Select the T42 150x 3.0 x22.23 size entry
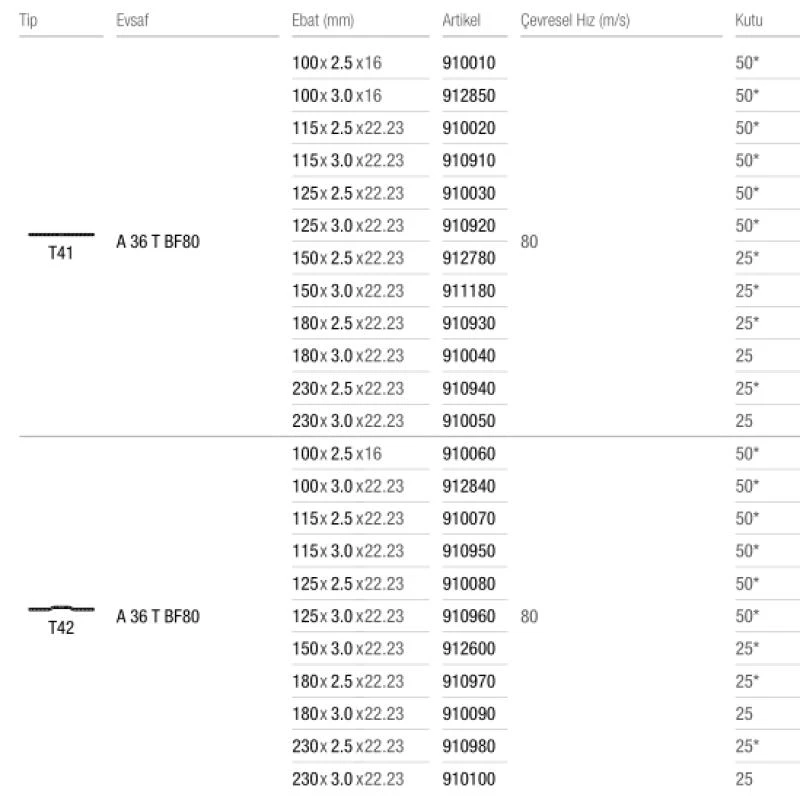 pos(348,648)
